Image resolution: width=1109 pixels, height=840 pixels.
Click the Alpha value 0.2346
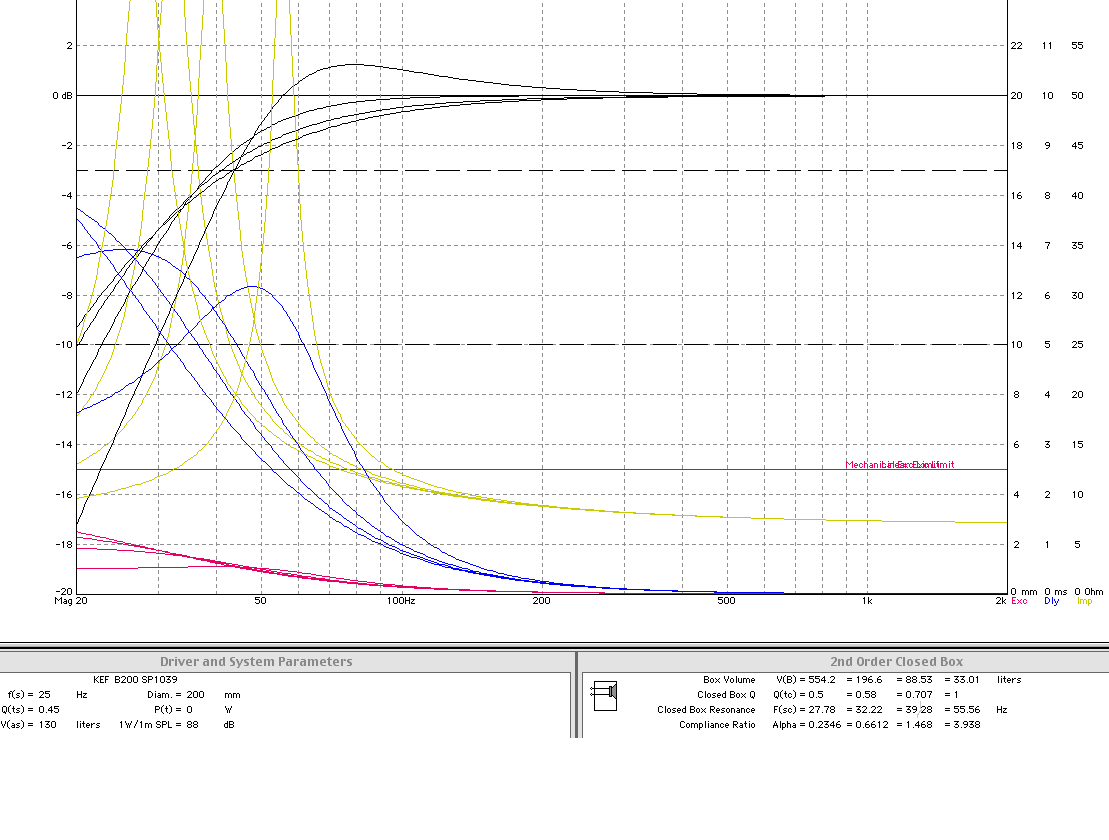click(824, 724)
